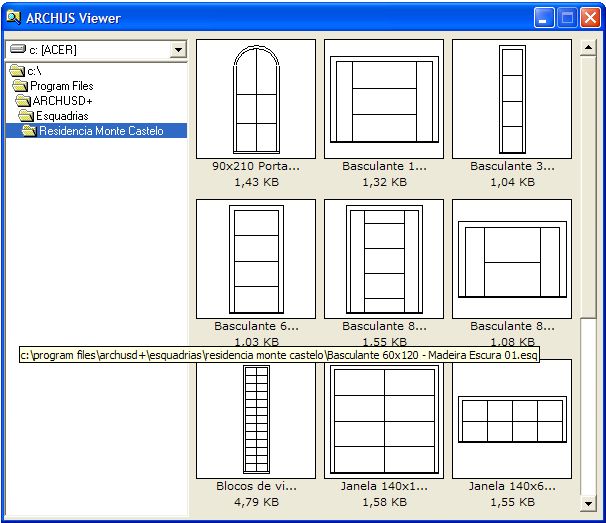Viewport: 606px width, 523px height.
Task: Open the Esquadrias folder
Action: [62, 116]
